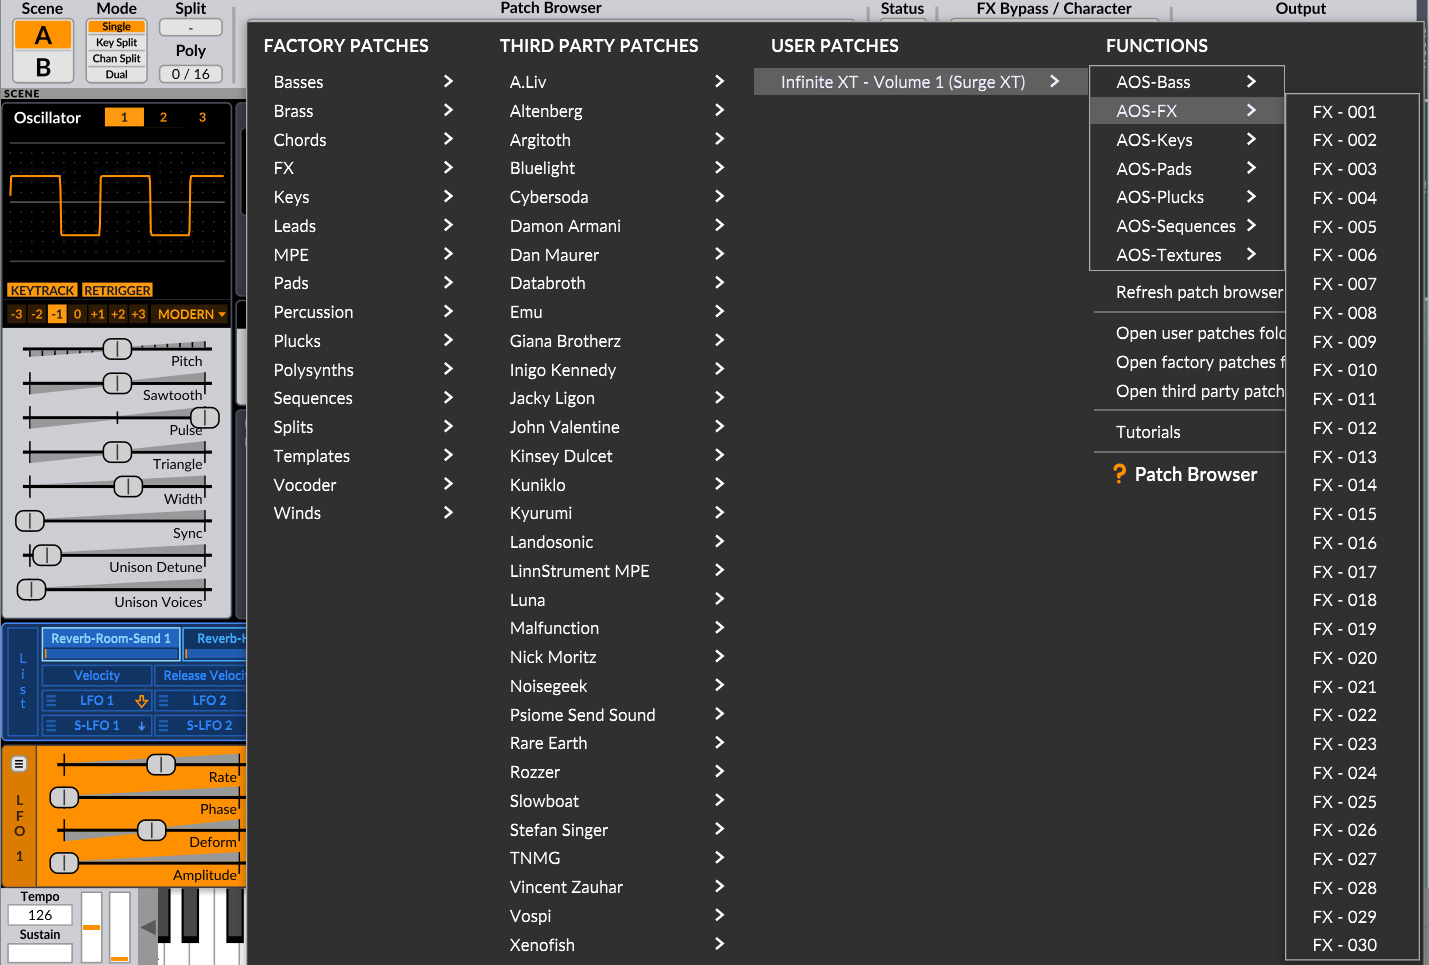Screen dimensions: 1429x965
Task: Click the menu icon left of S-LFO 2
Action: (164, 726)
